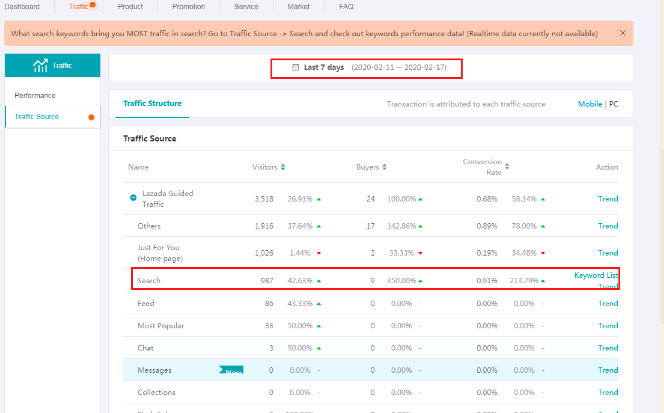Click the Others row name

(149, 226)
